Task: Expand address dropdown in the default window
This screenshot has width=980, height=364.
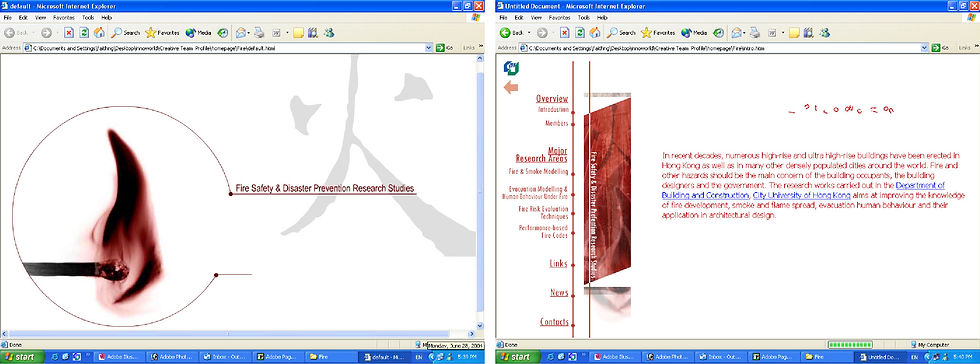Action: coord(429,48)
